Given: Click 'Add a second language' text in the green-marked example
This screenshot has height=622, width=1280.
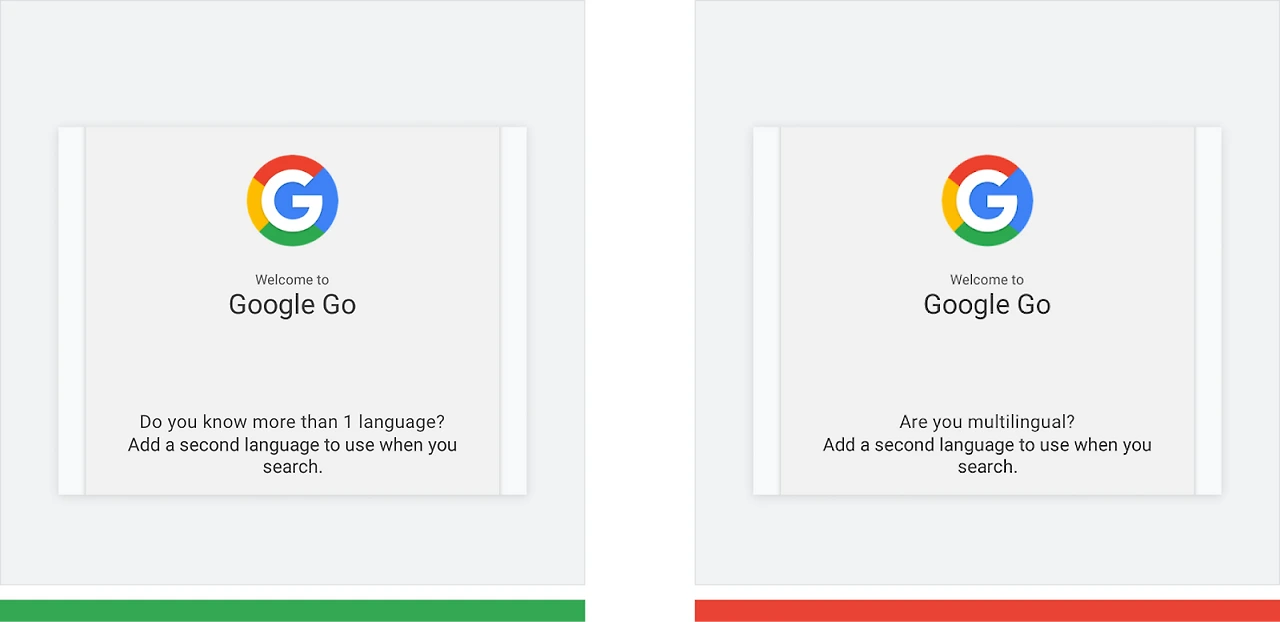Looking at the screenshot, I should (x=221, y=445).
